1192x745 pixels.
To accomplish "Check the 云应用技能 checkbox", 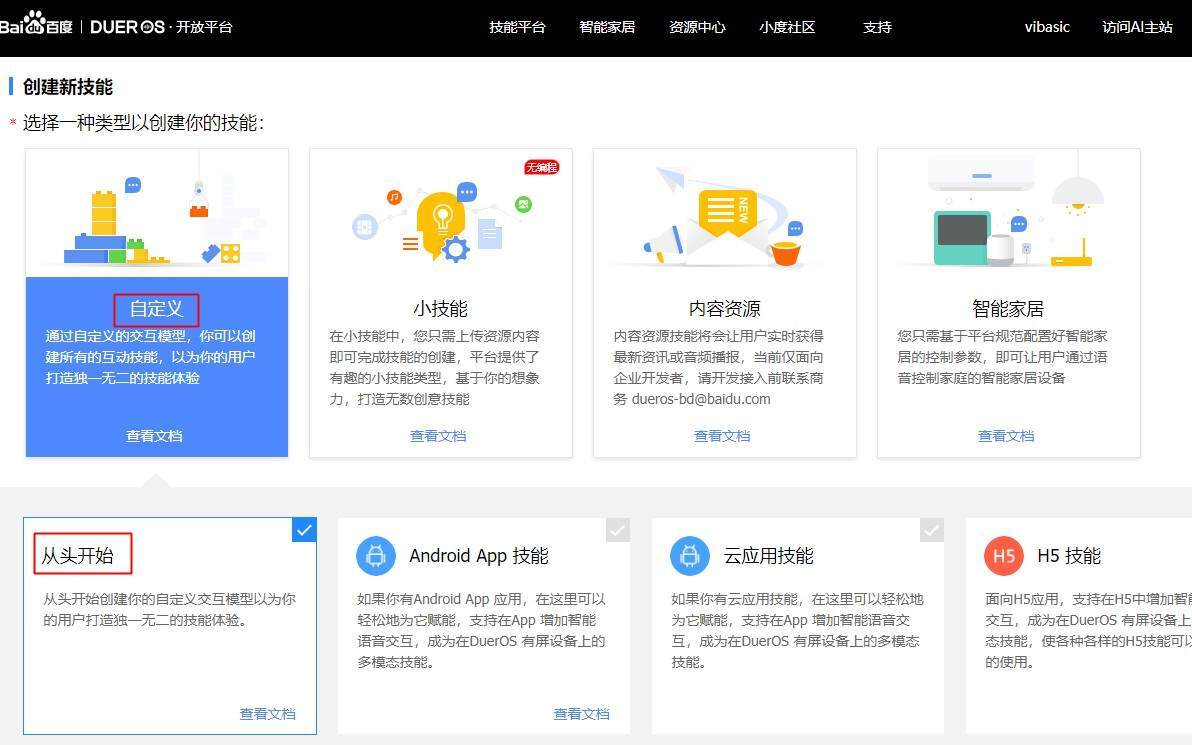I will [x=931, y=530].
